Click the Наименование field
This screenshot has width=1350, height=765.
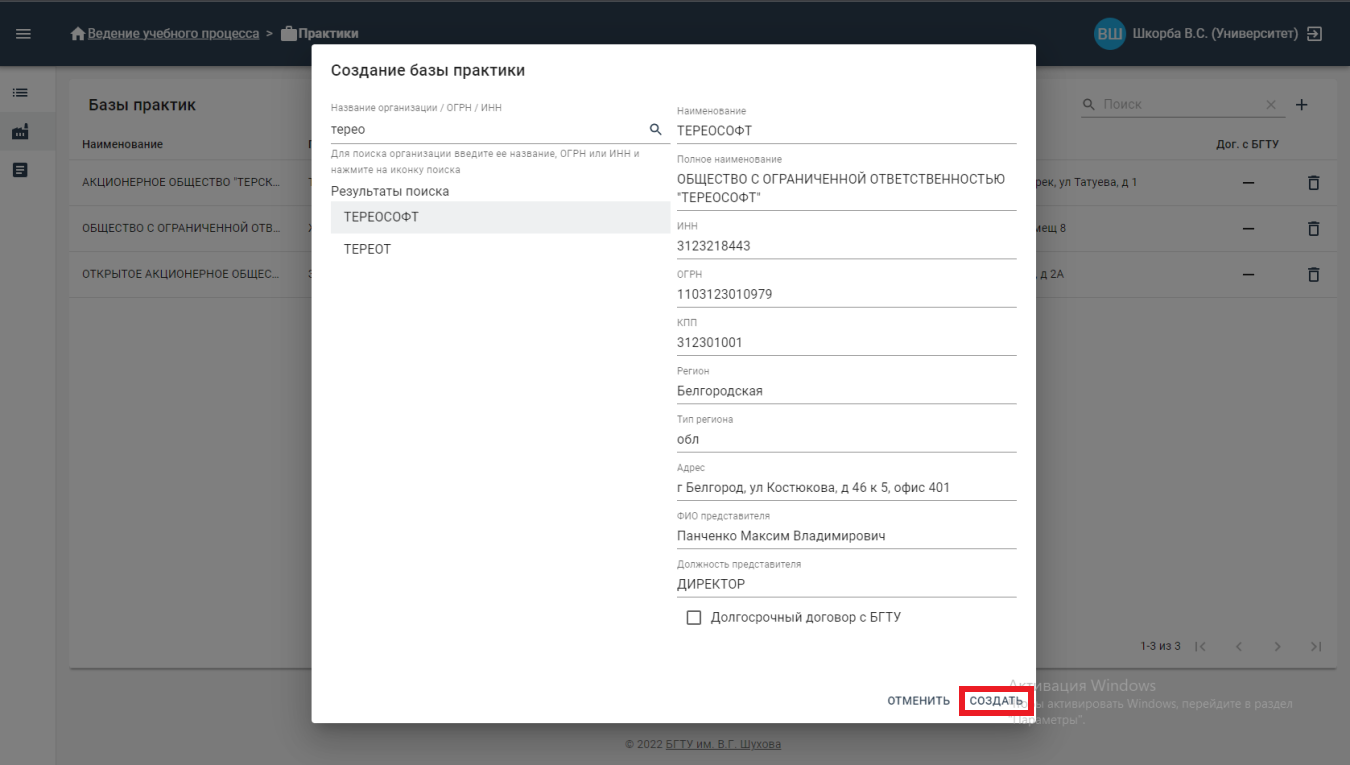(x=846, y=130)
